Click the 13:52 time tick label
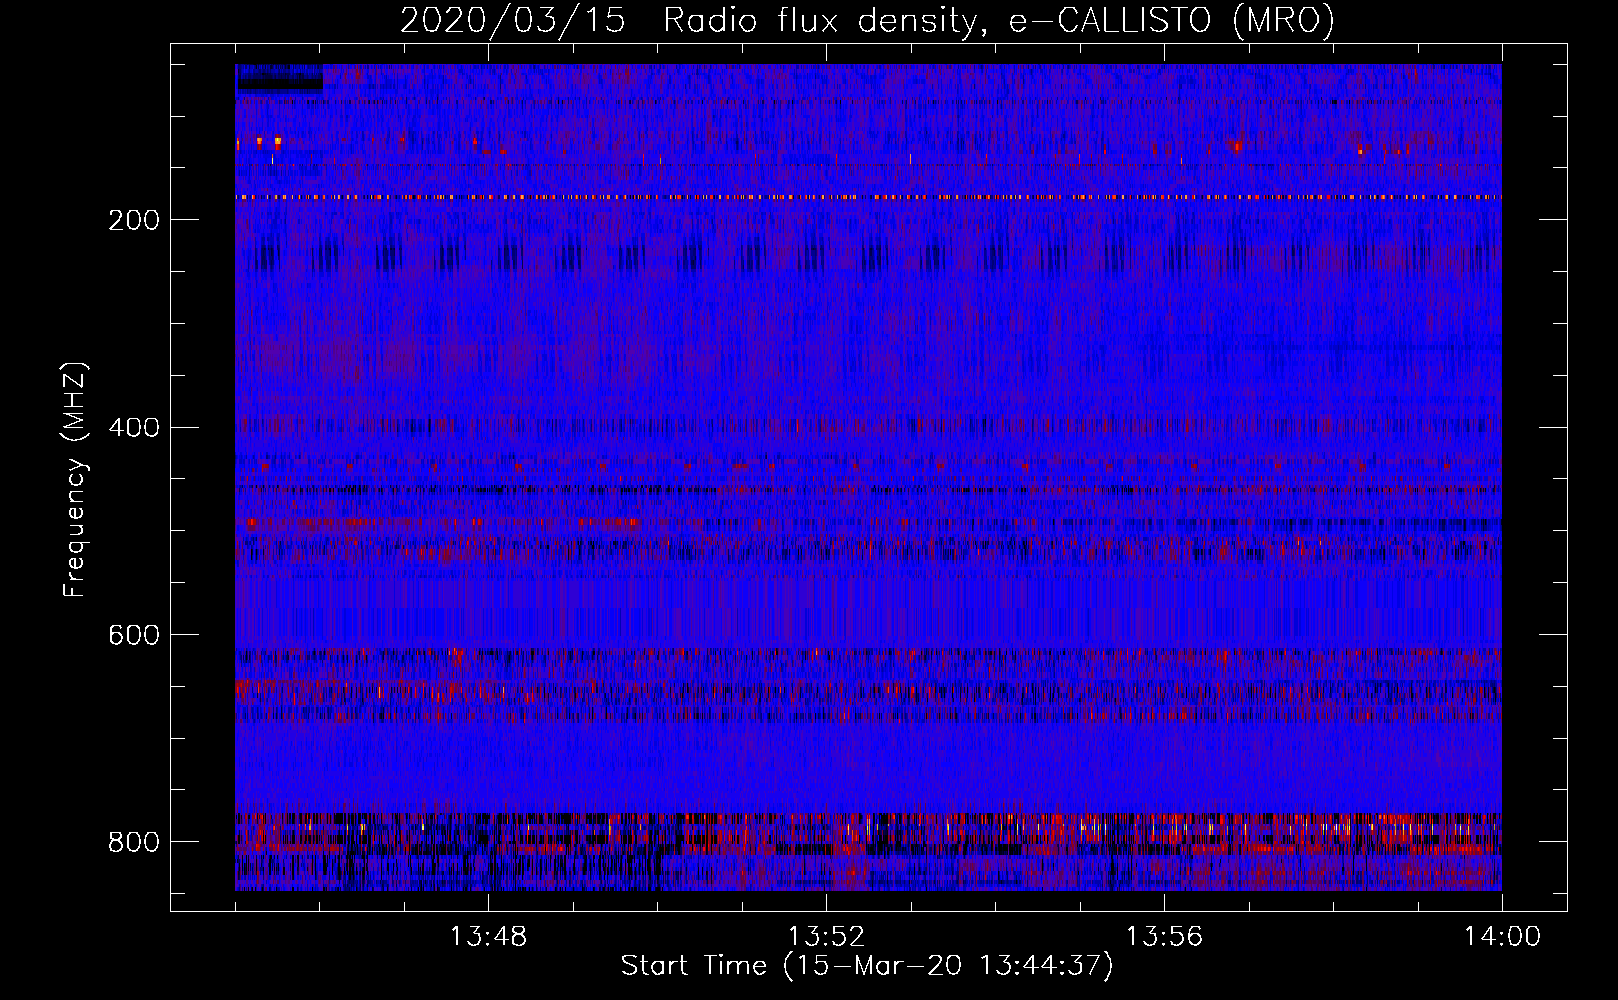The height and width of the screenshot is (1000, 1618). (x=826, y=937)
